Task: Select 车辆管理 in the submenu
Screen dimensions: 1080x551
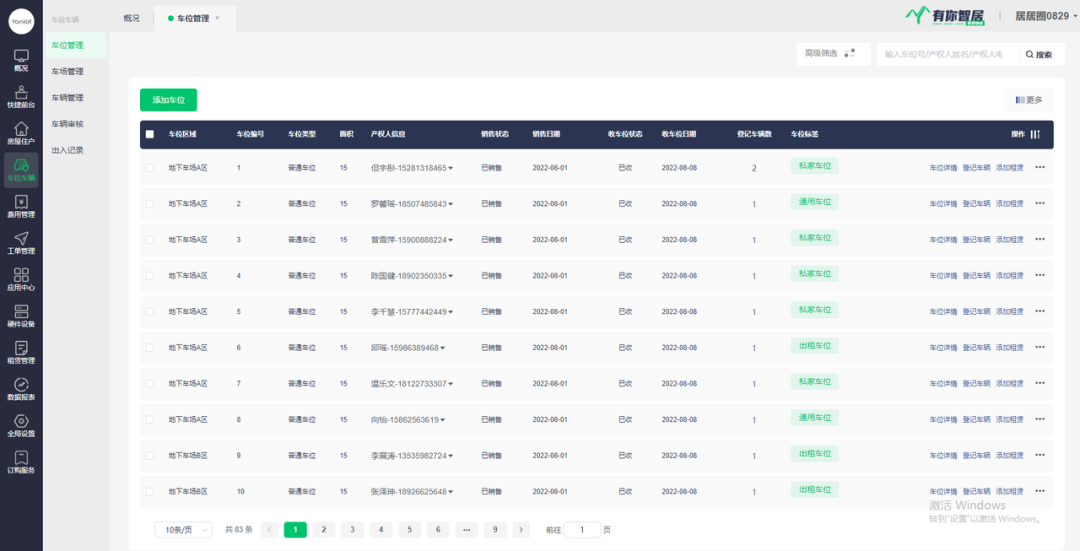Action: (x=67, y=98)
